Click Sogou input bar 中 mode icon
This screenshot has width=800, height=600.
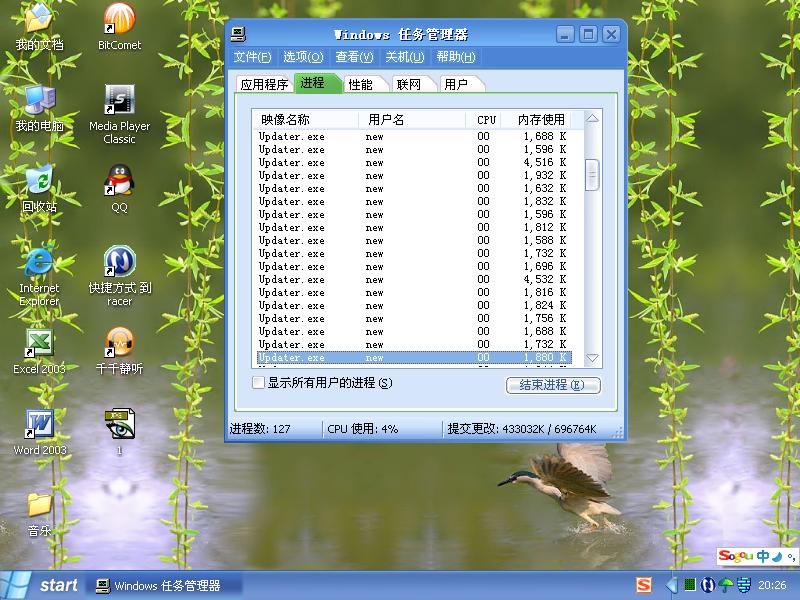click(x=763, y=556)
